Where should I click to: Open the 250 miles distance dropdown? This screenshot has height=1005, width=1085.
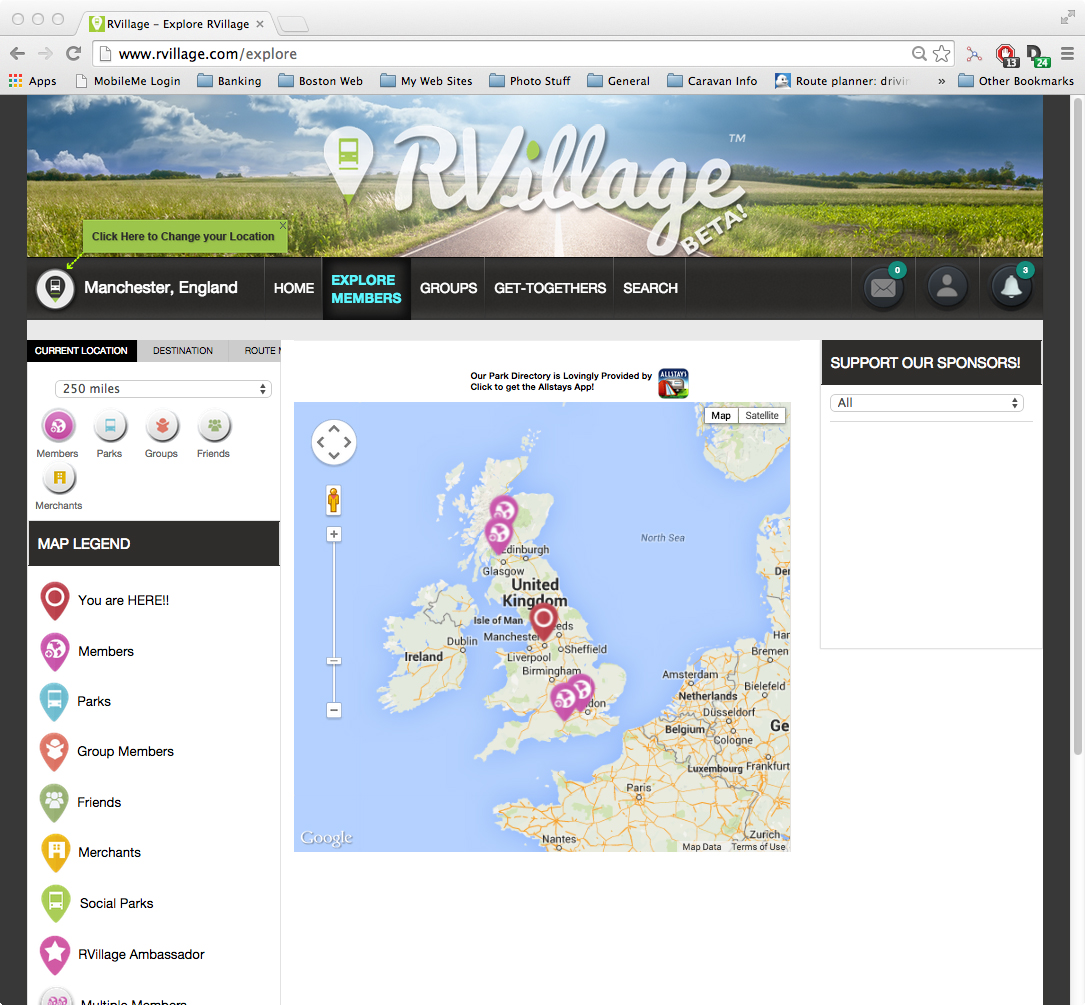(x=163, y=389)
